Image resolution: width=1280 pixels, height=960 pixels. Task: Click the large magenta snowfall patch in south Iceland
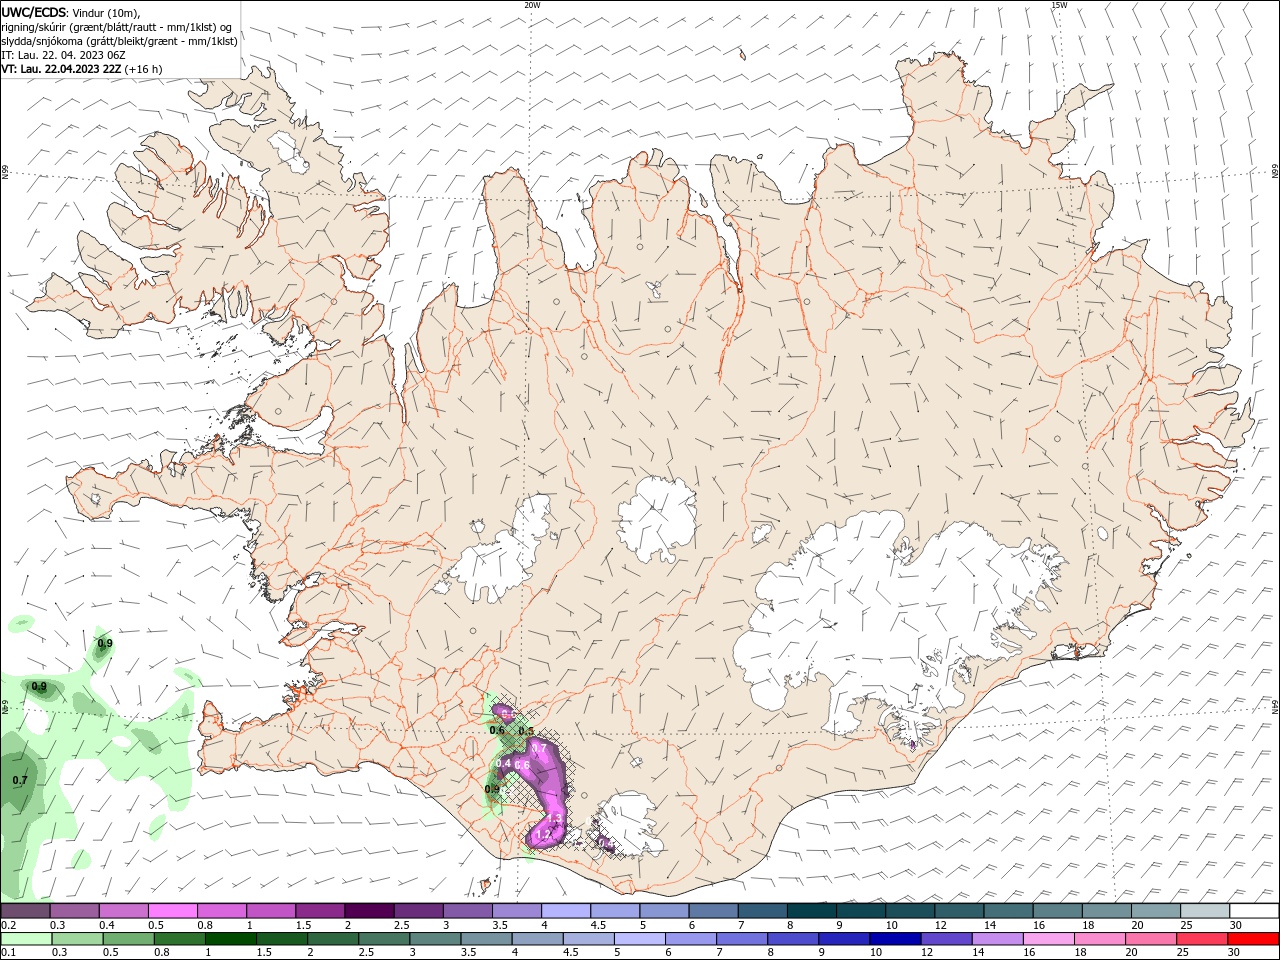tap(546, 790)
